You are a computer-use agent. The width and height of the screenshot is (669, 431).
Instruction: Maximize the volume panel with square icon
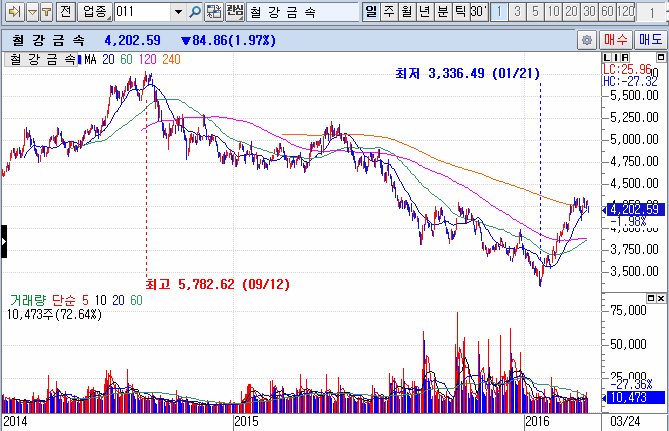pyautogui.click(x=649, y=299)
